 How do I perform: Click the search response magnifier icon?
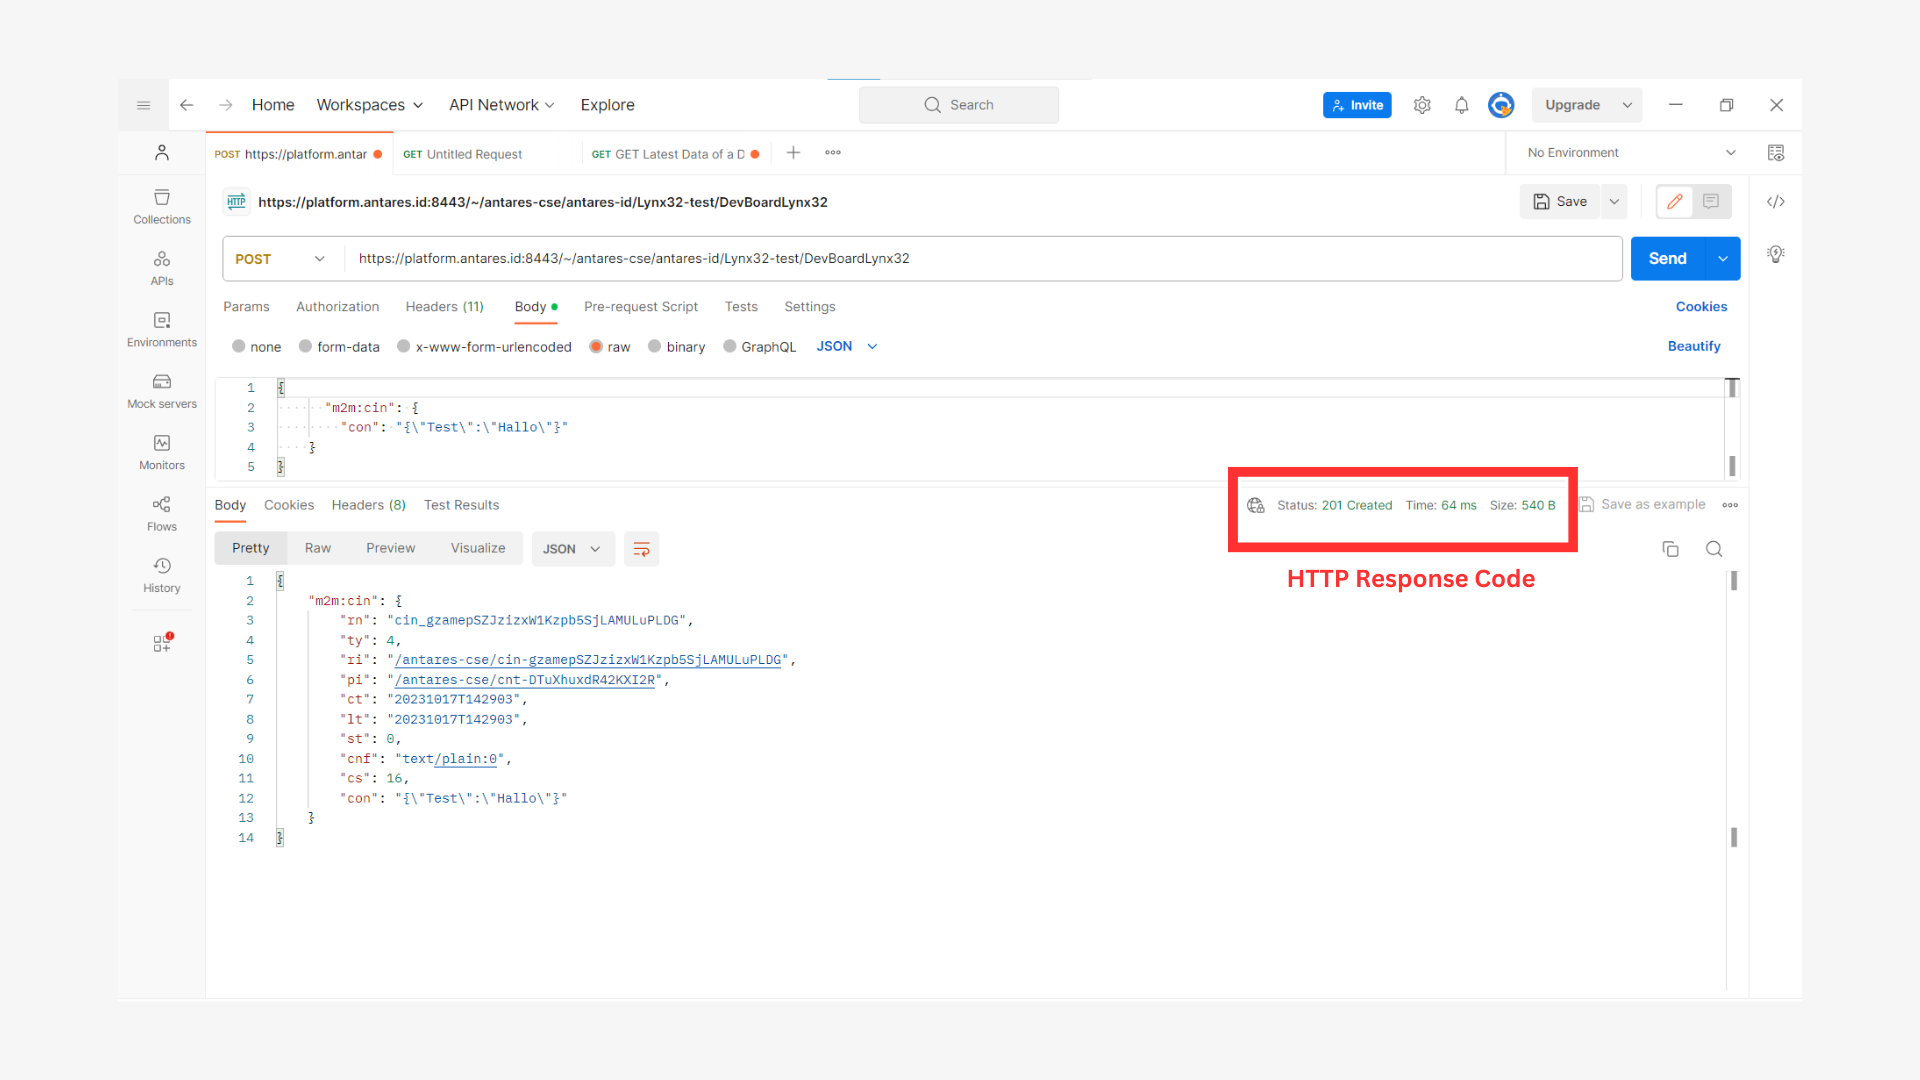click(x=1713, y=549)
